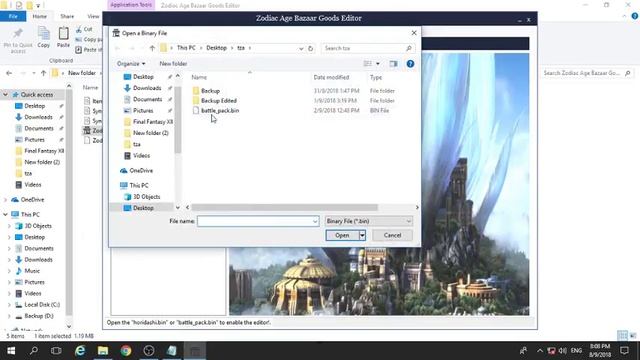
Task: Open the File name history dropdown arrow
Action: click(x=315, y=221)
